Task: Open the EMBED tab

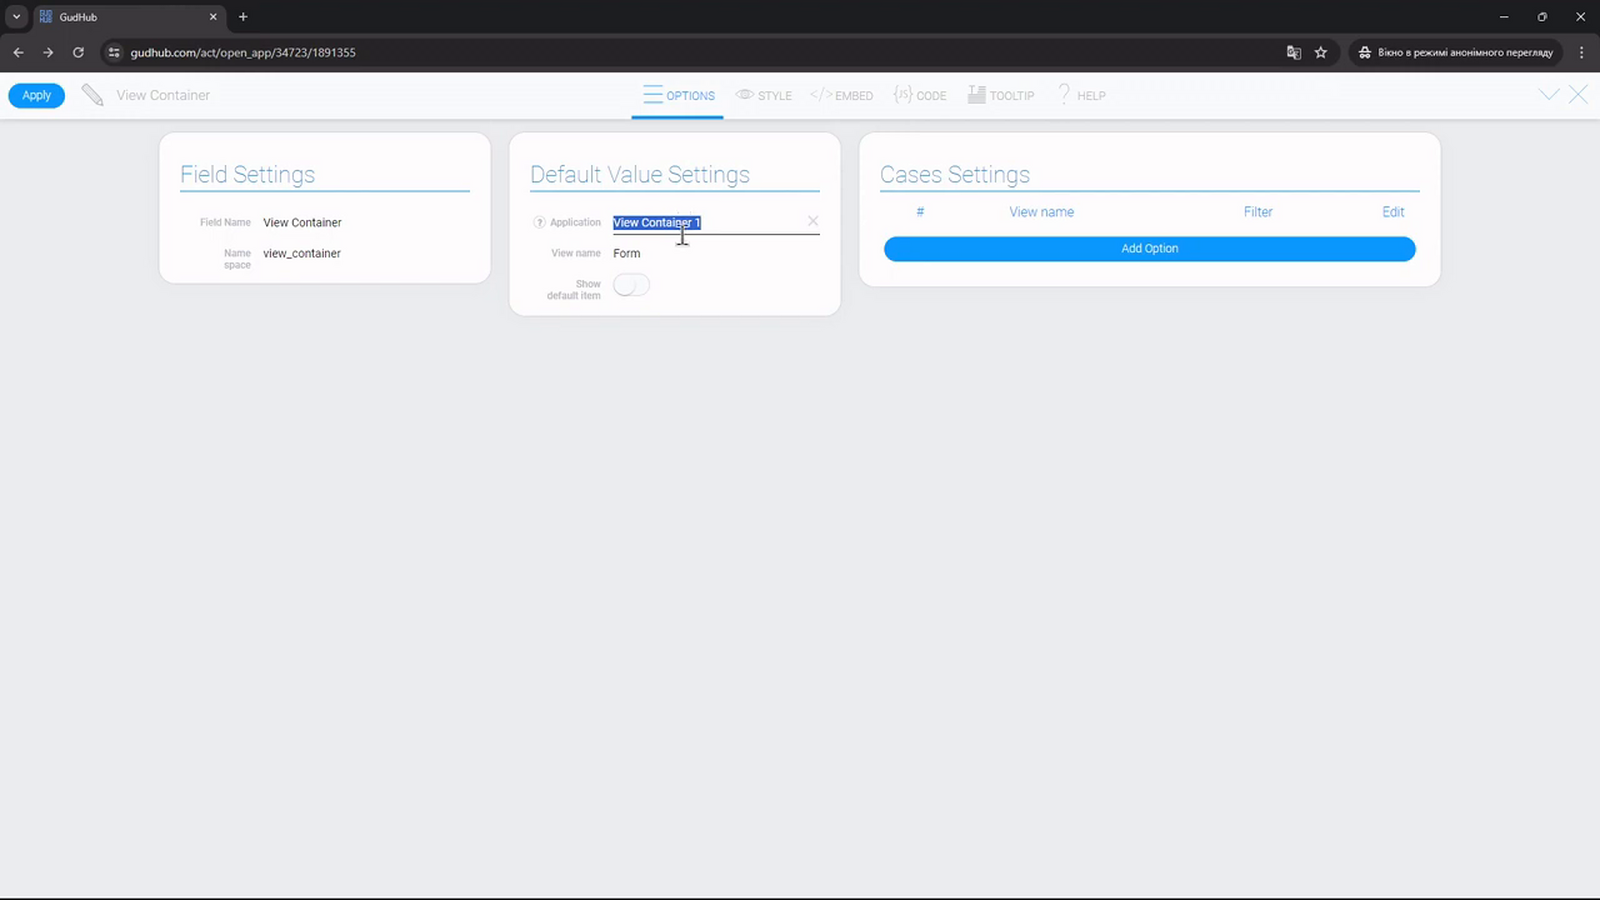Action: (x=841, y=95)
